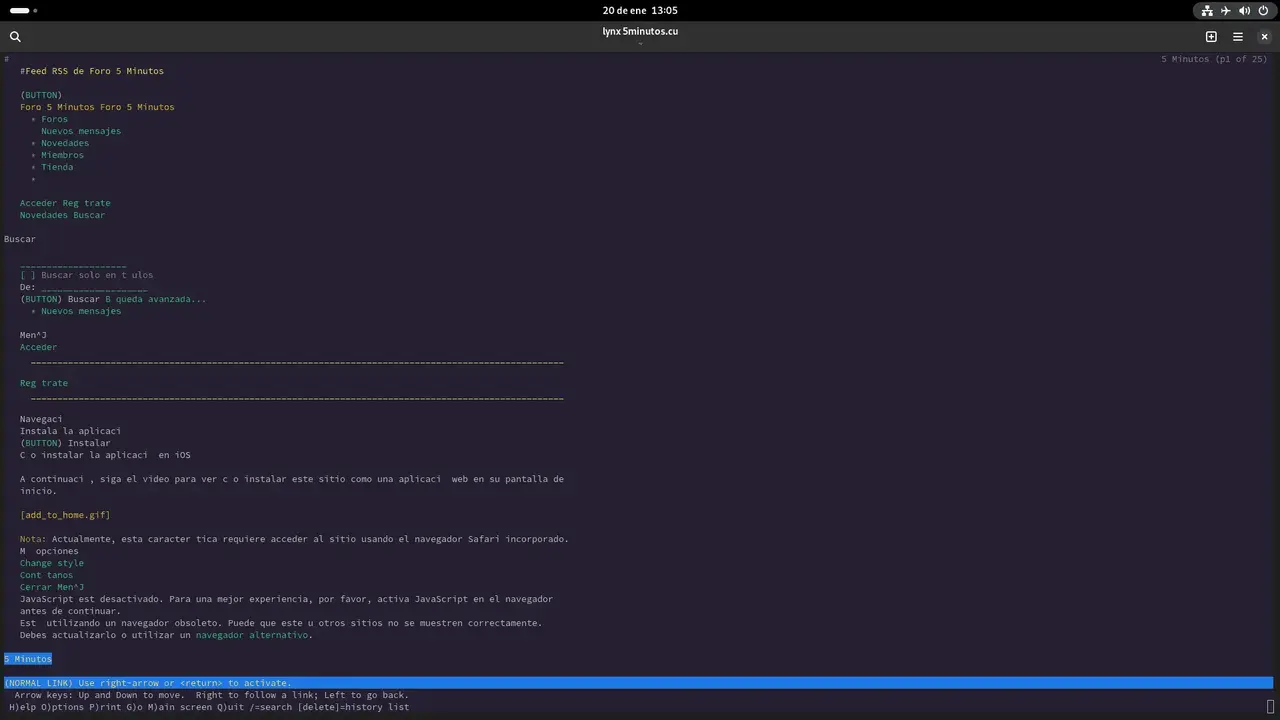
Task: Click the airplane mode icon in tray
Action: pyautogui.click(x=1226, y=11)
